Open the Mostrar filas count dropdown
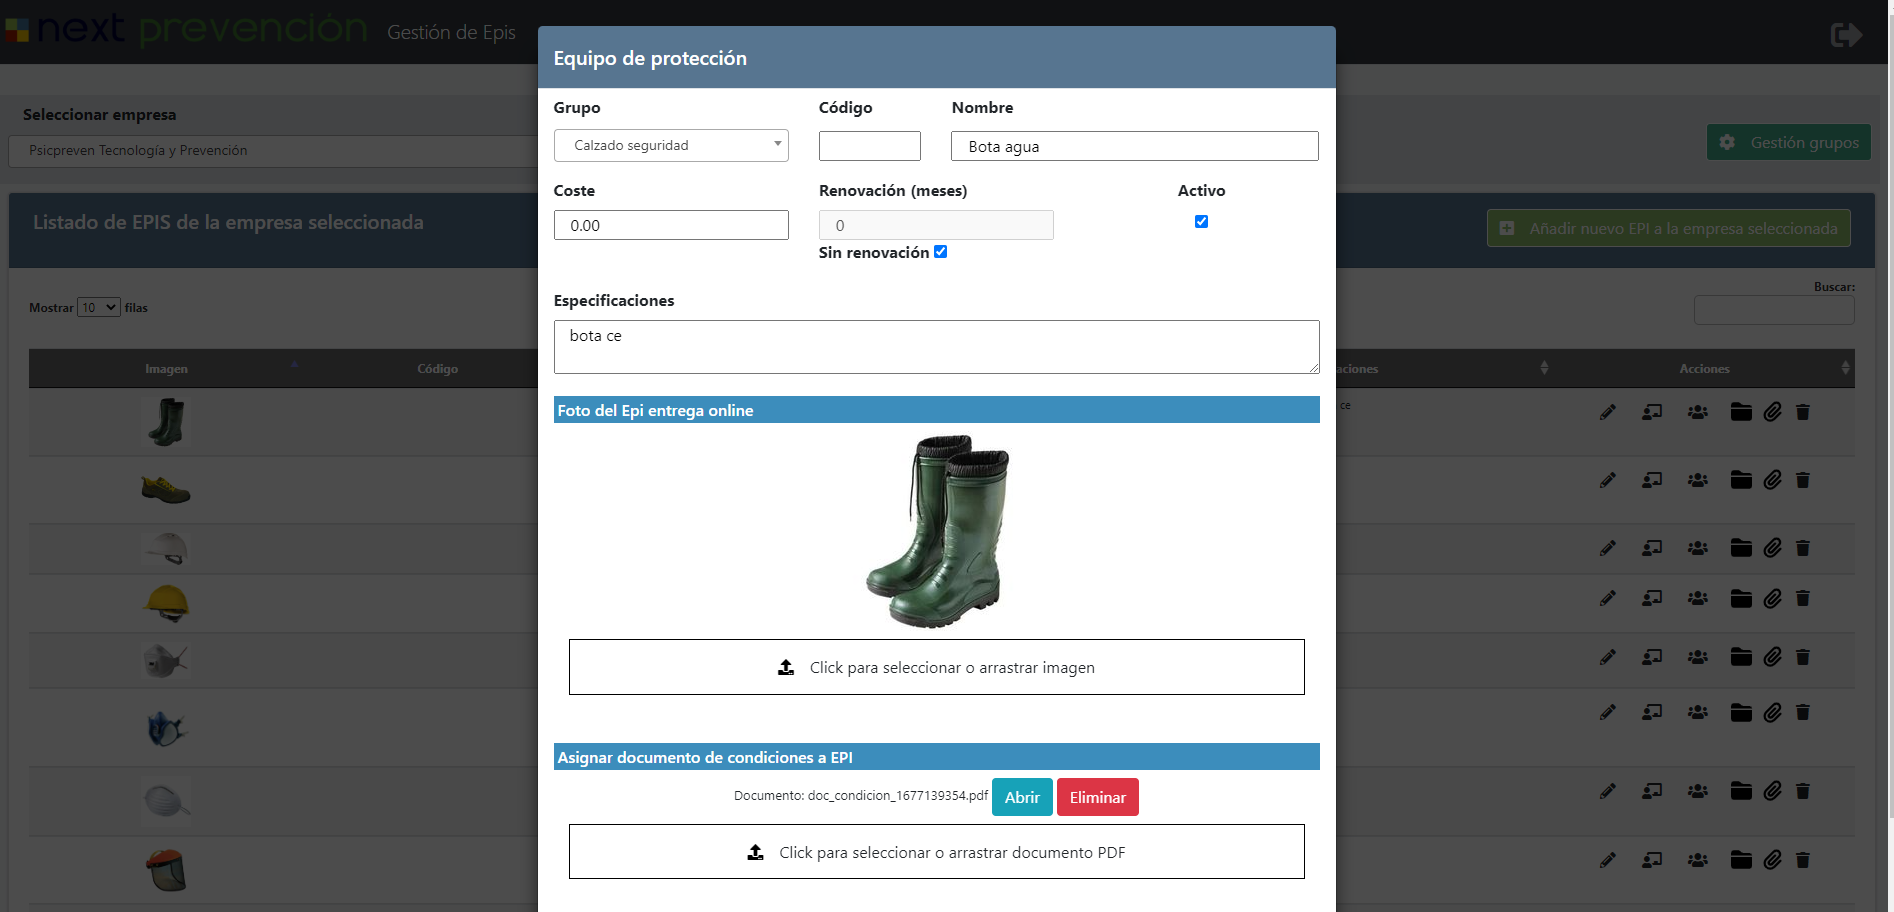Viewport: 1894px width, 912px height. point(99,307)
